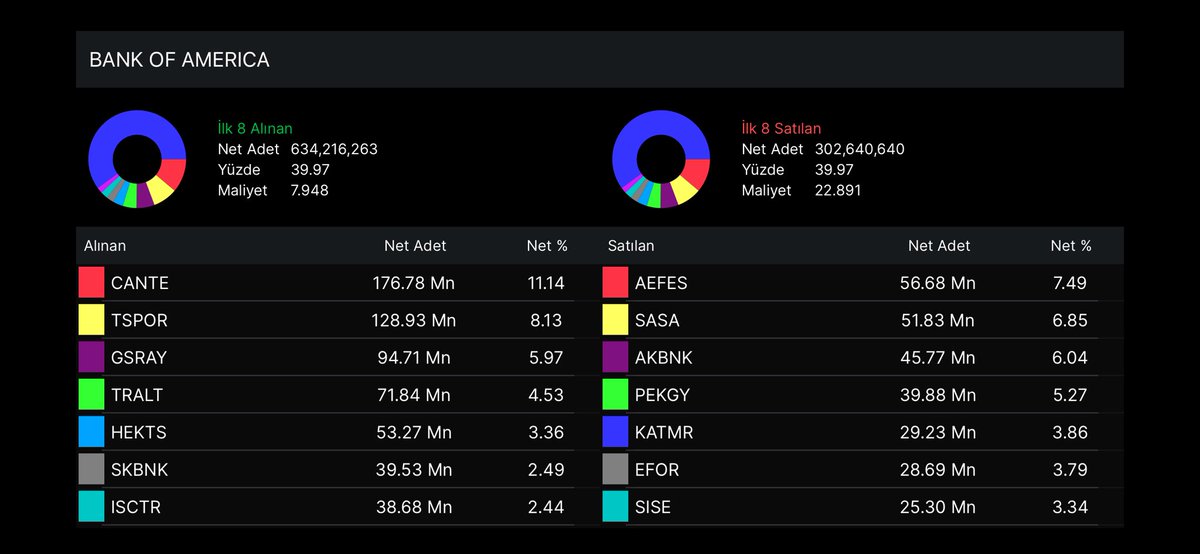Click the Maliyet value 7.948
The width and height of the screenshot is (1200, 554).
[310, 190]
